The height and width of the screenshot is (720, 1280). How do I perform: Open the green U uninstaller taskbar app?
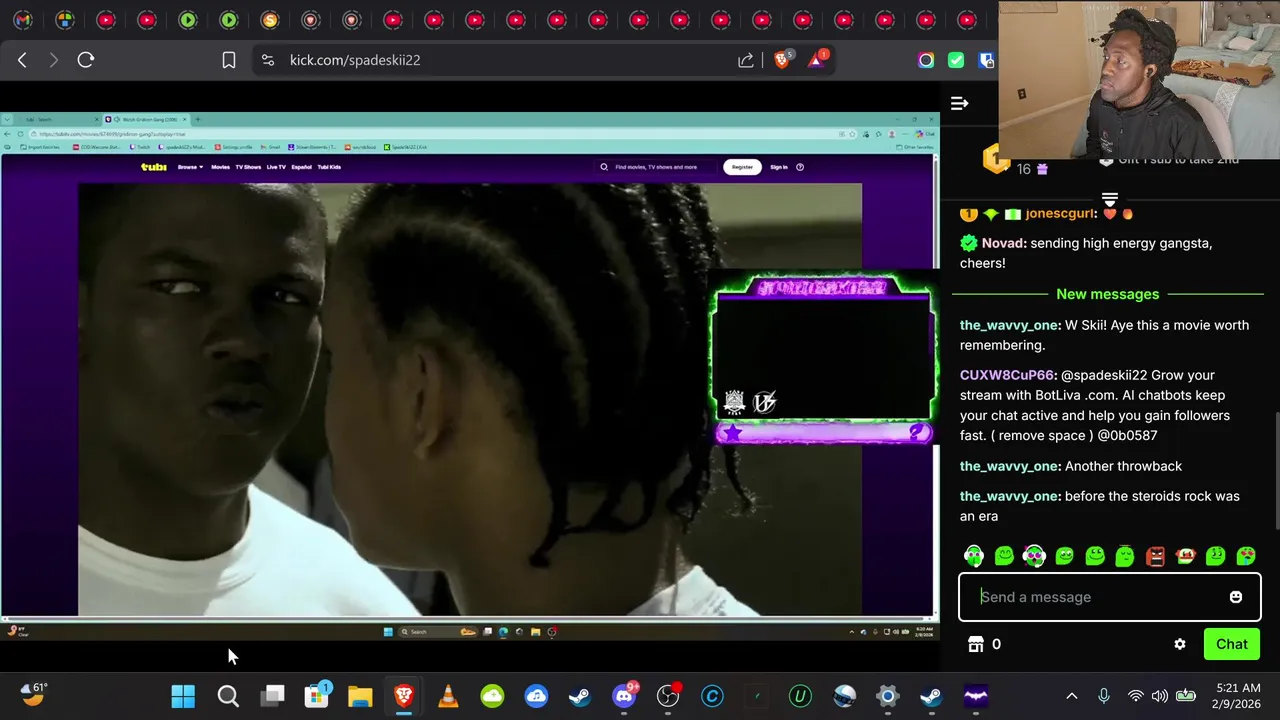[x=800, y=696]
